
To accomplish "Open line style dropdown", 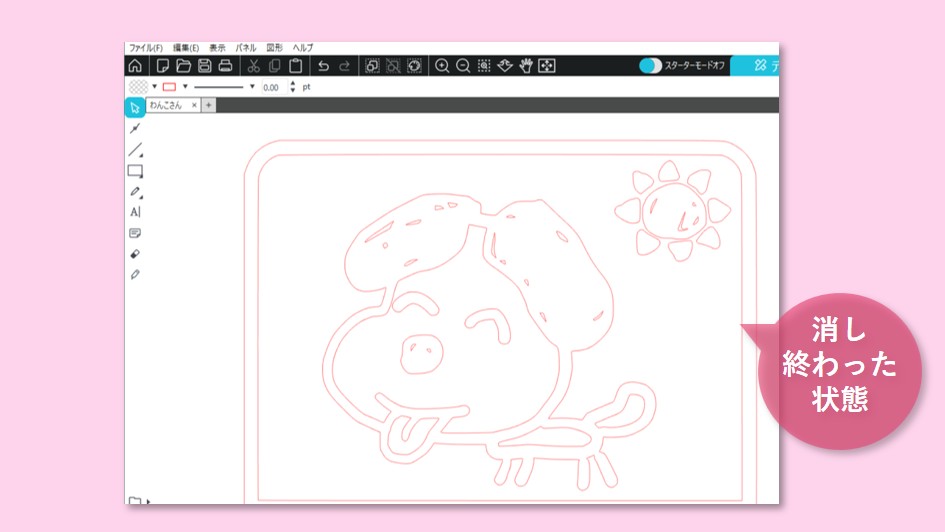I will pyautogui.click(x=252, y=87).
